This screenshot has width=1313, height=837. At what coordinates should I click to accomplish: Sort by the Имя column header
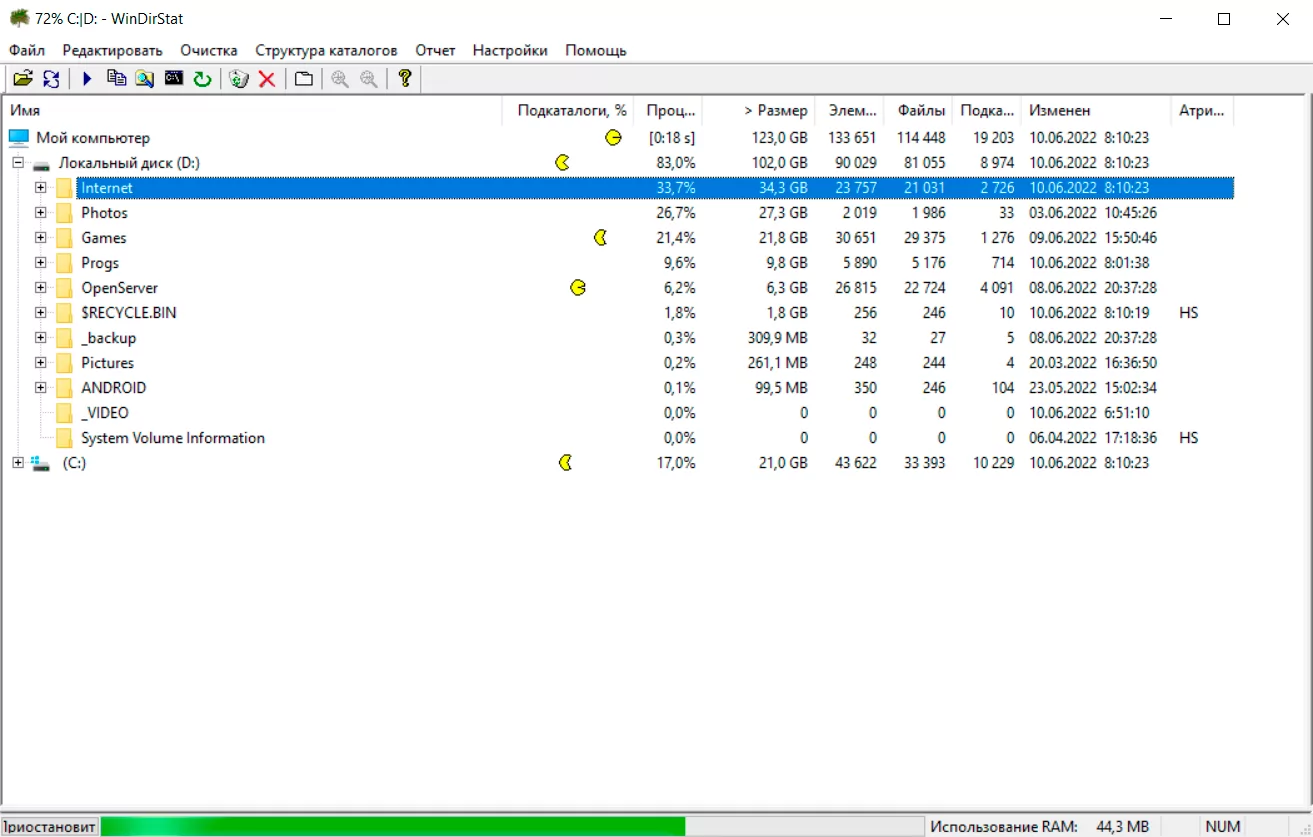(252, 111)
